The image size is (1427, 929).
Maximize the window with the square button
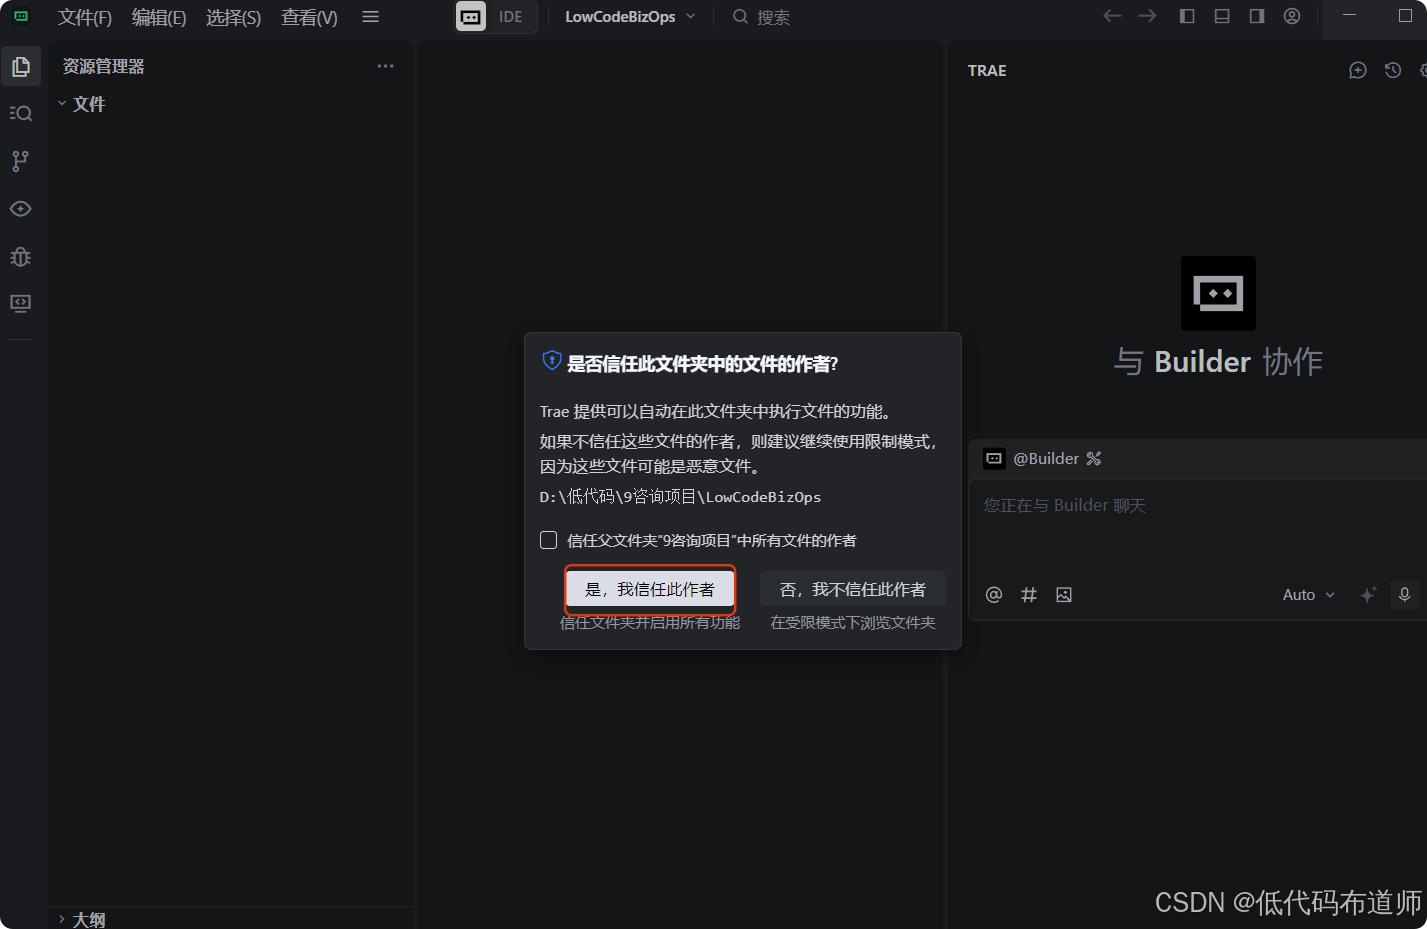point(1405,16)
